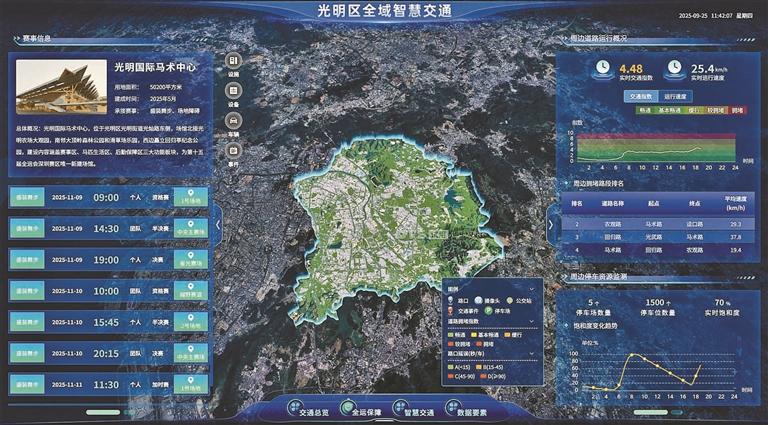Toggle the 交通事件 legend item

(452, 310)
